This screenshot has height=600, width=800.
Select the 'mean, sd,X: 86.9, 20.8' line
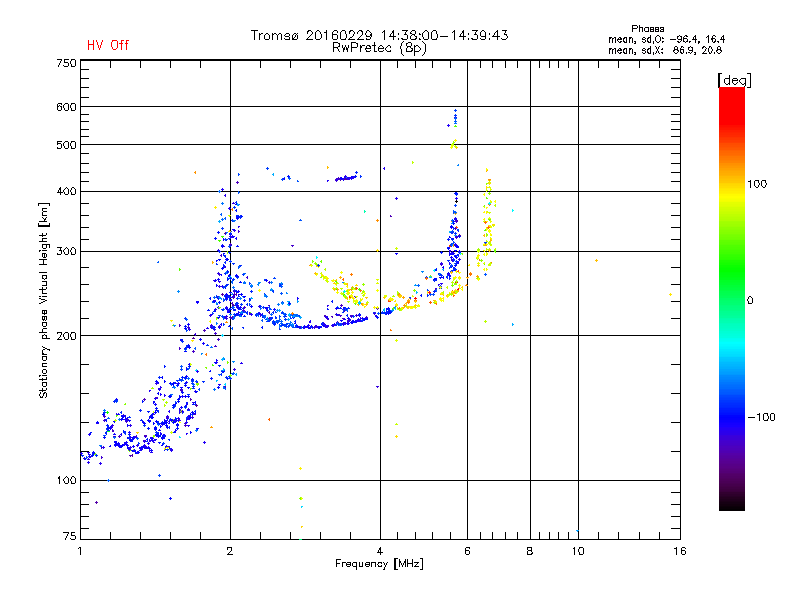[665, 50]
